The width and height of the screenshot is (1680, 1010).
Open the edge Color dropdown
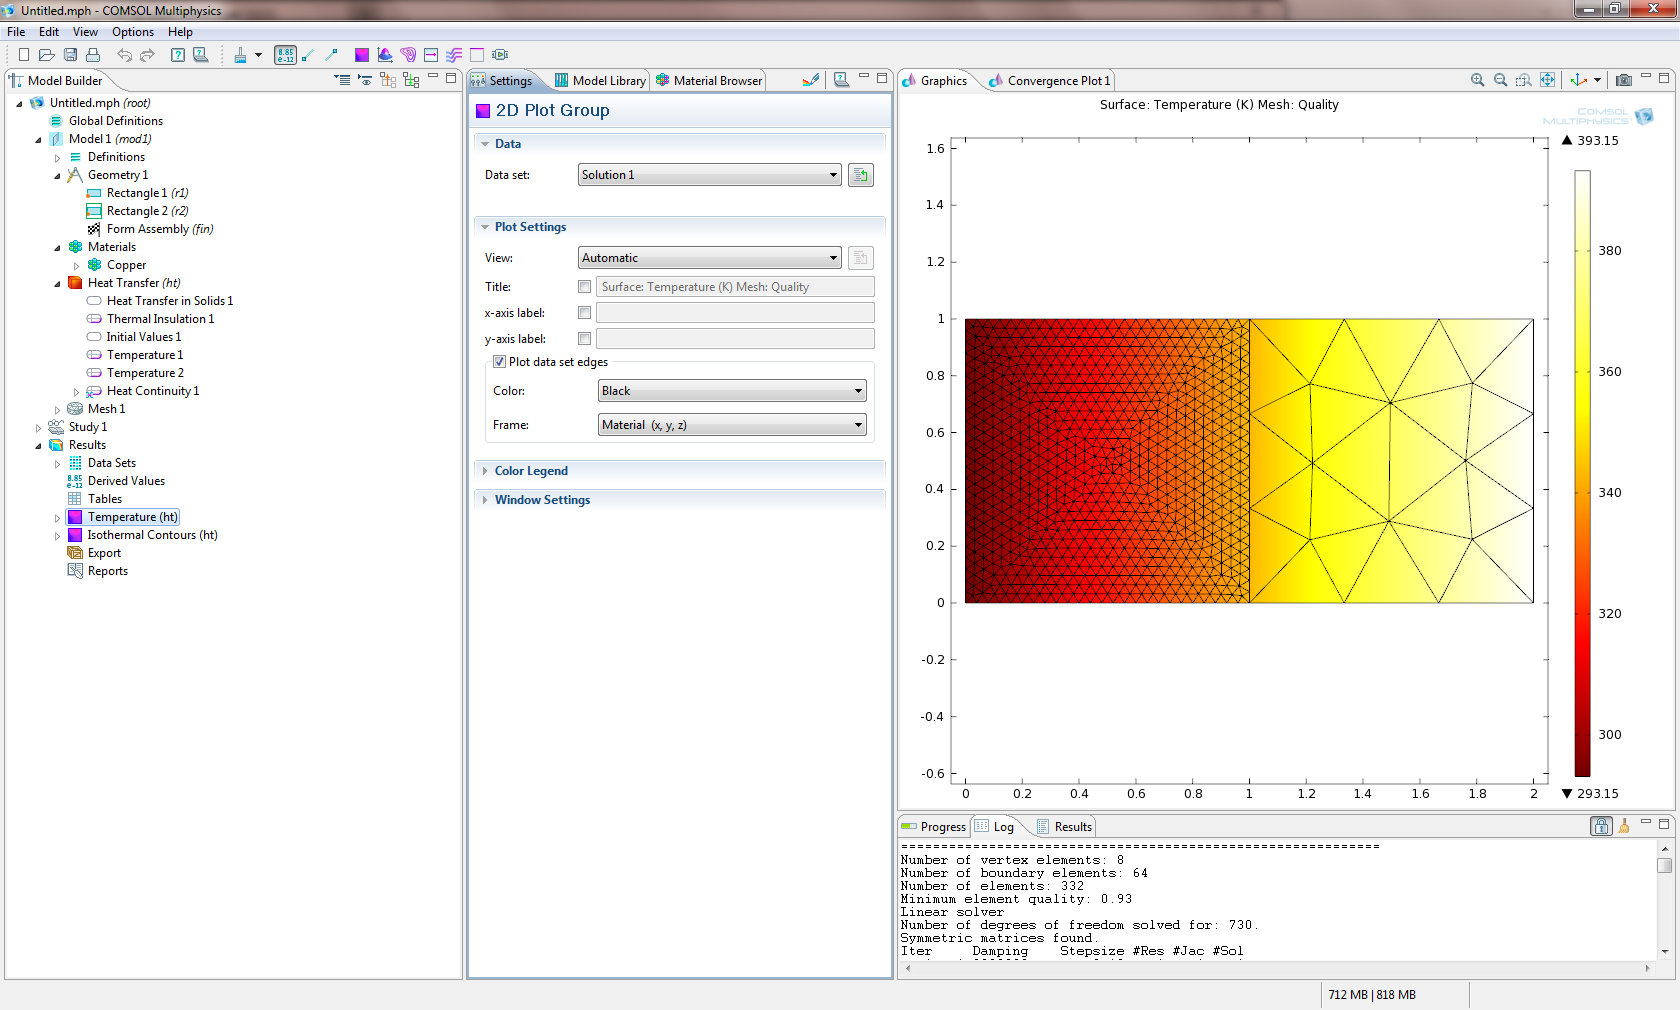click(731, 391)
